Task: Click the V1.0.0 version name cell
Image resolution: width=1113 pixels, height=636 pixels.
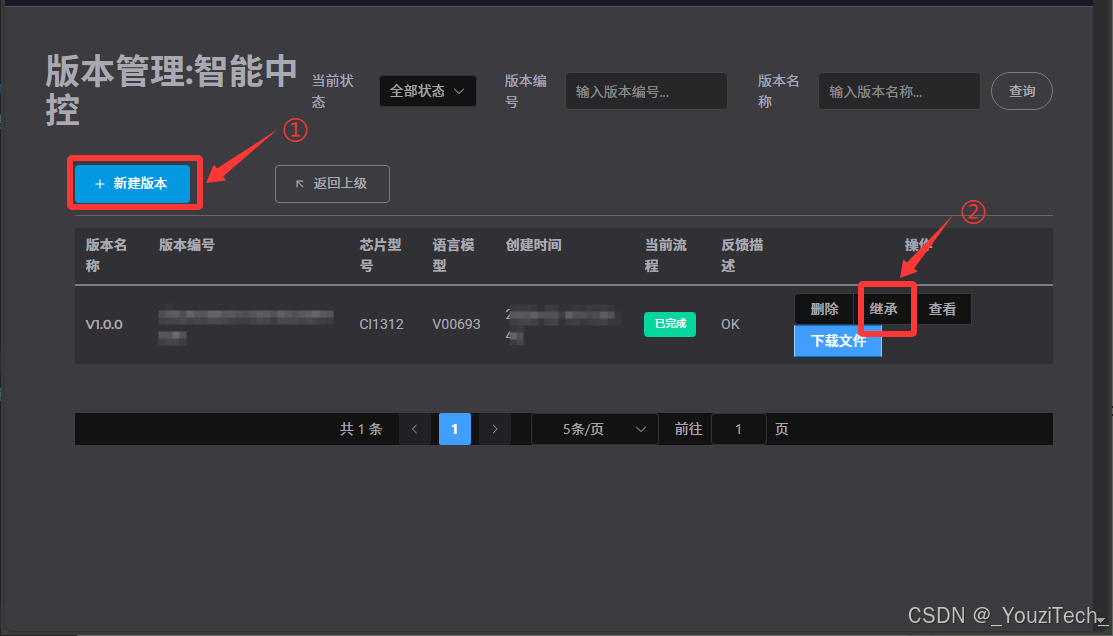Action: (104, 324)
